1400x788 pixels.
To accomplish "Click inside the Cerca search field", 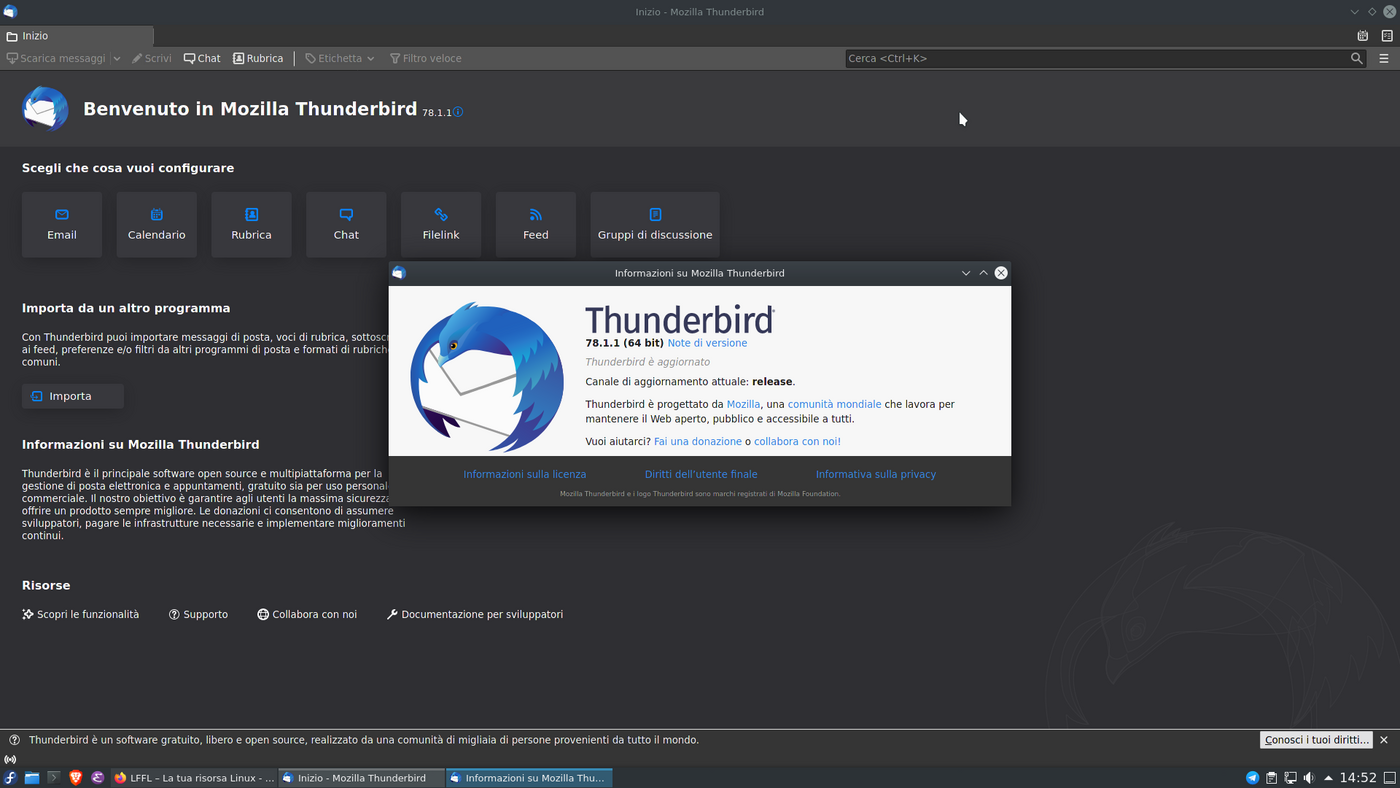I will (x=1100, y=58).
